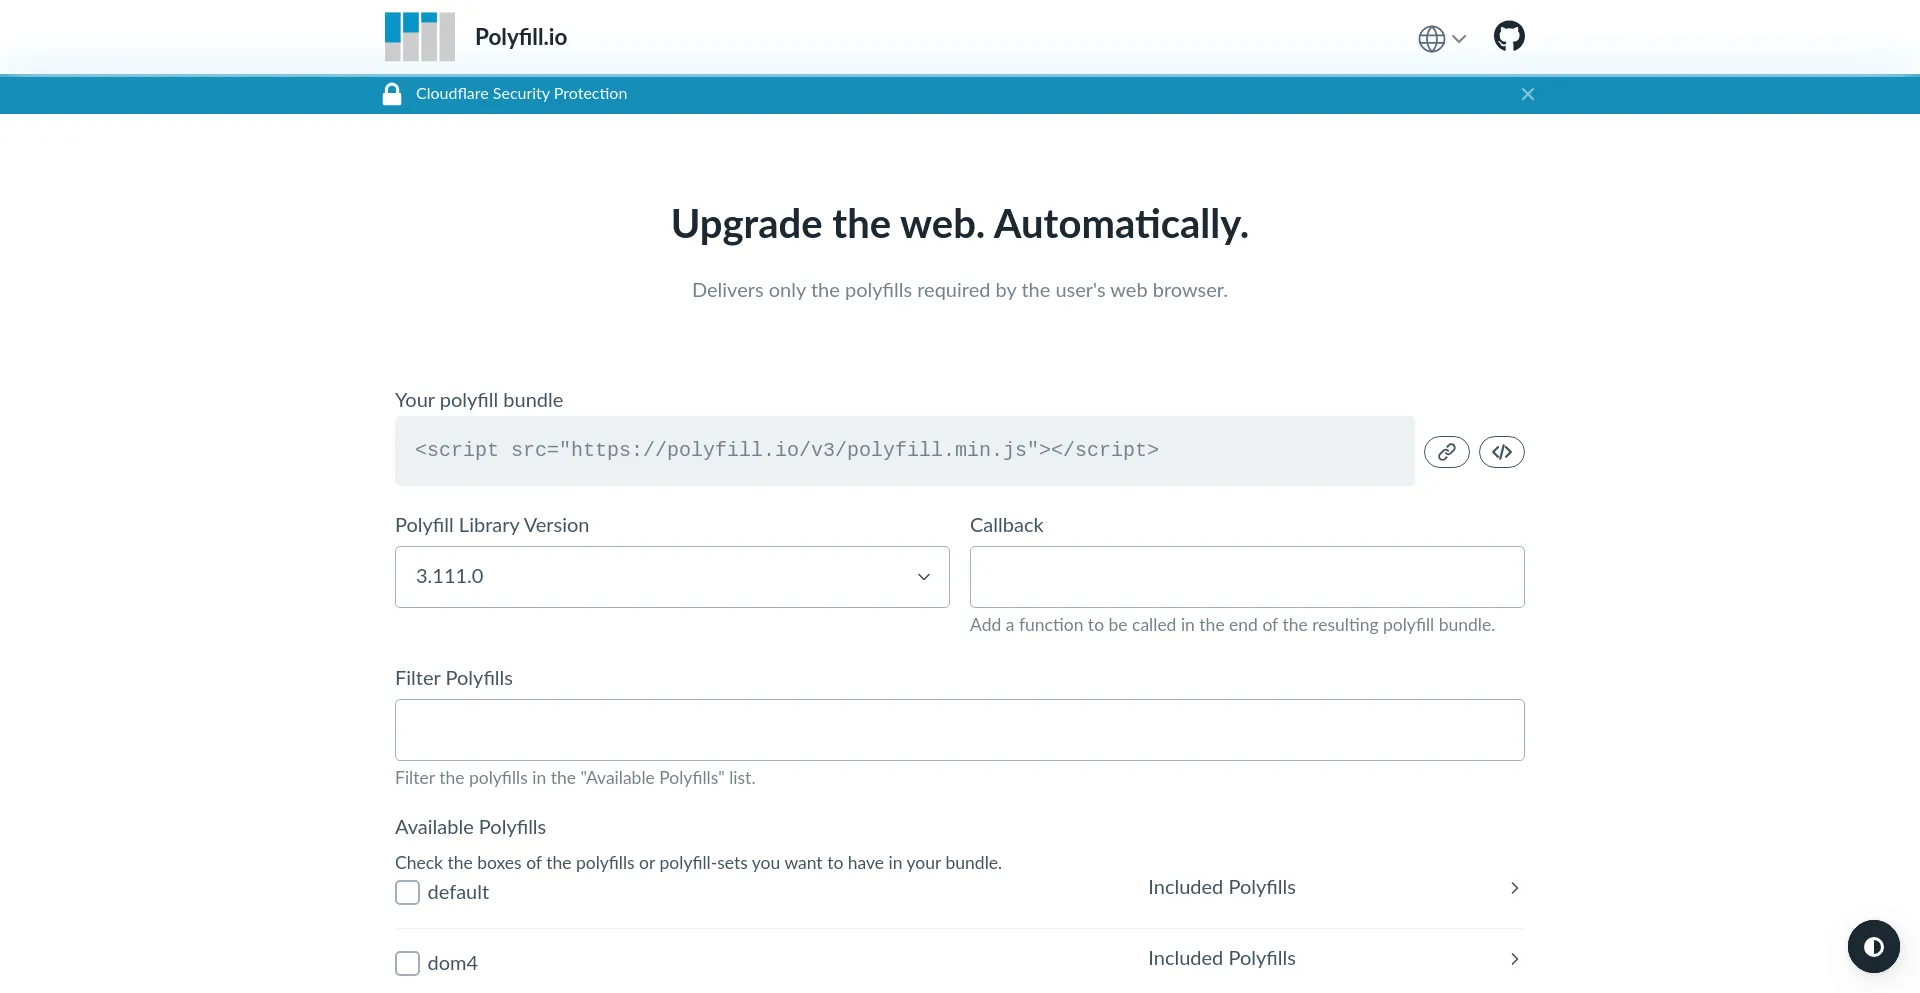Click the lock icon in security banner
This screenshot has height=993, width=1920.
(392, 94)
